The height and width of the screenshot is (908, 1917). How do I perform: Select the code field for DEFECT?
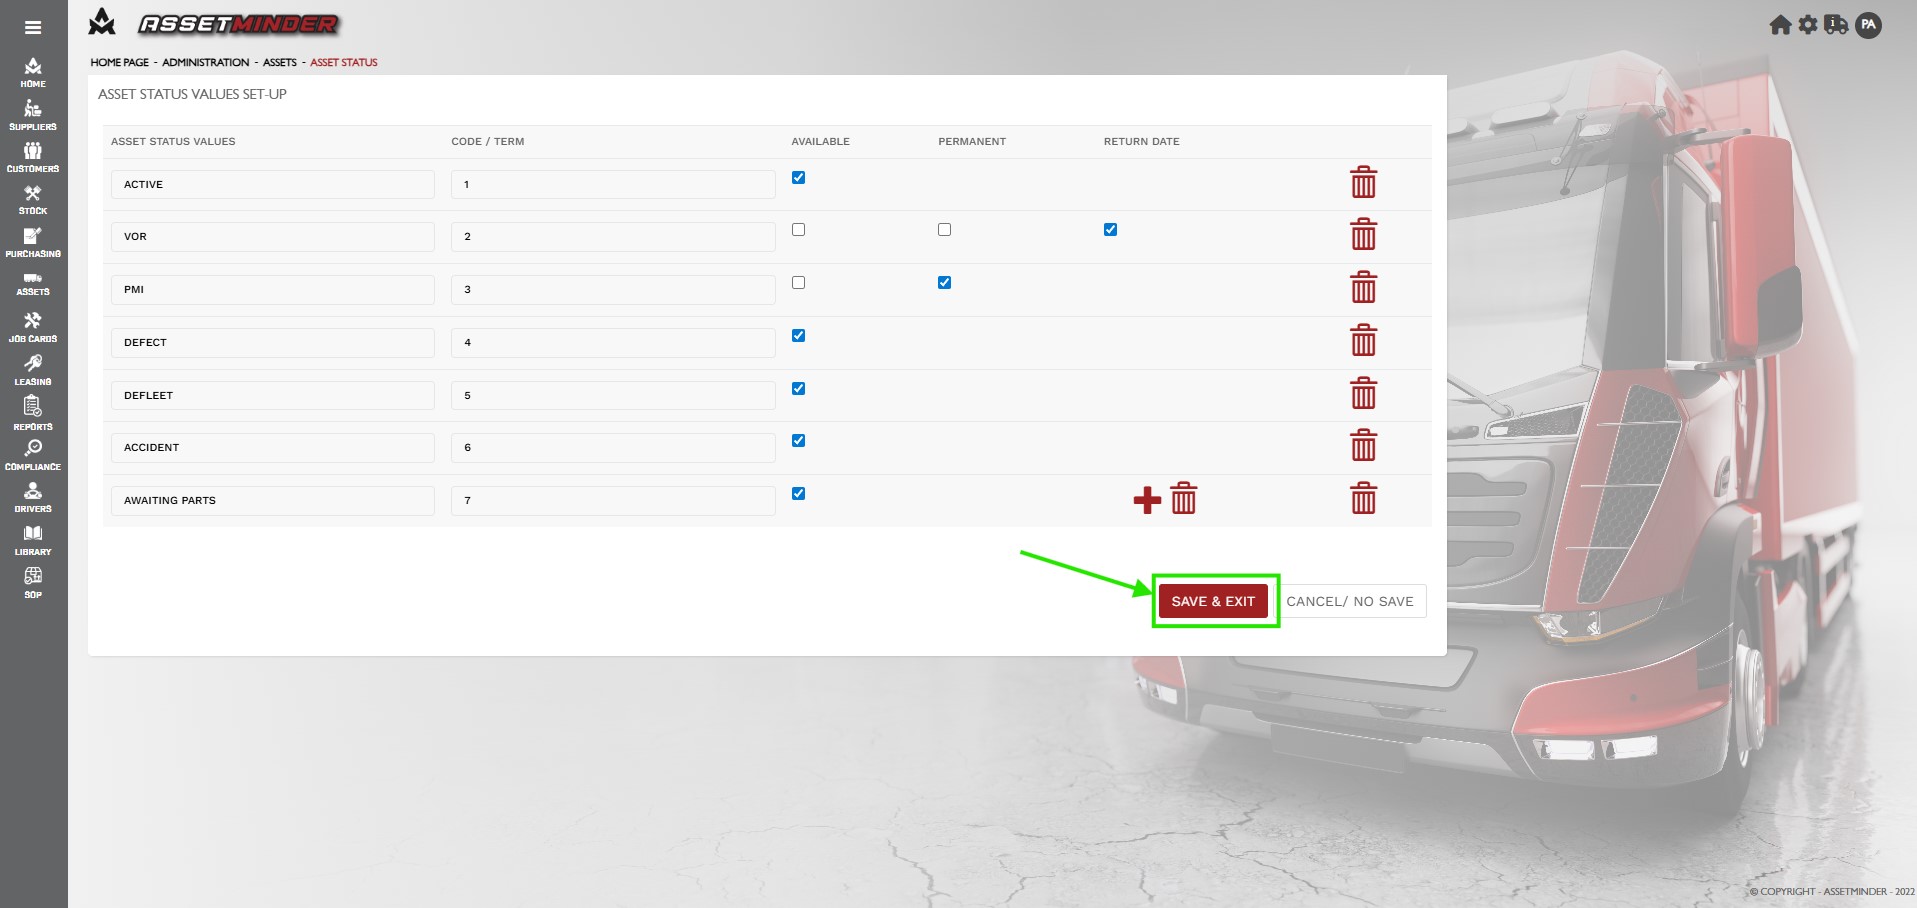point(612,342)
